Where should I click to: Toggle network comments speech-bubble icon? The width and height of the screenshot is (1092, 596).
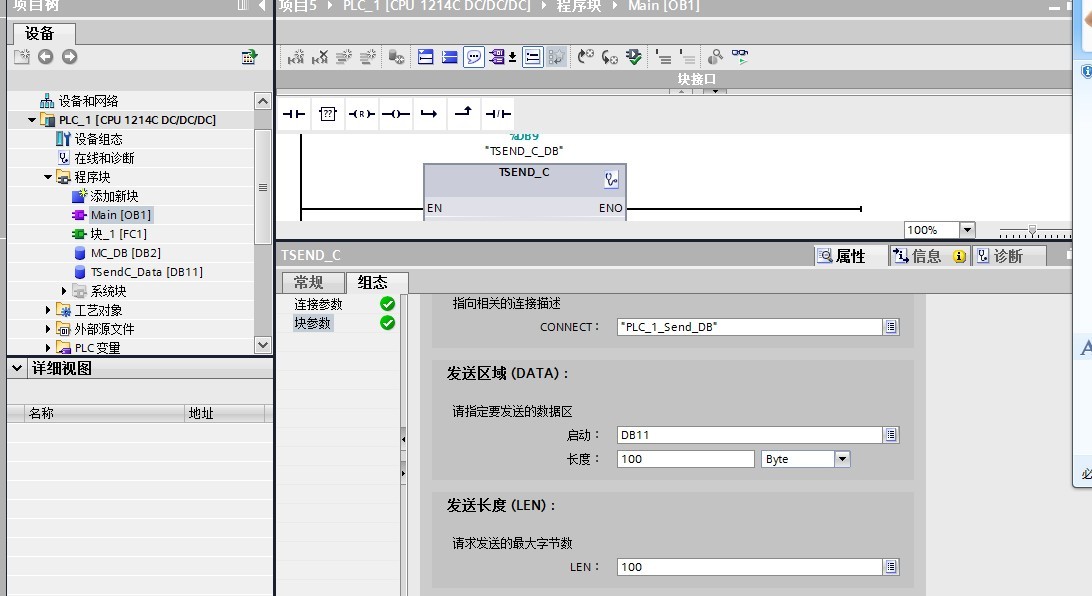pos(474,57)
